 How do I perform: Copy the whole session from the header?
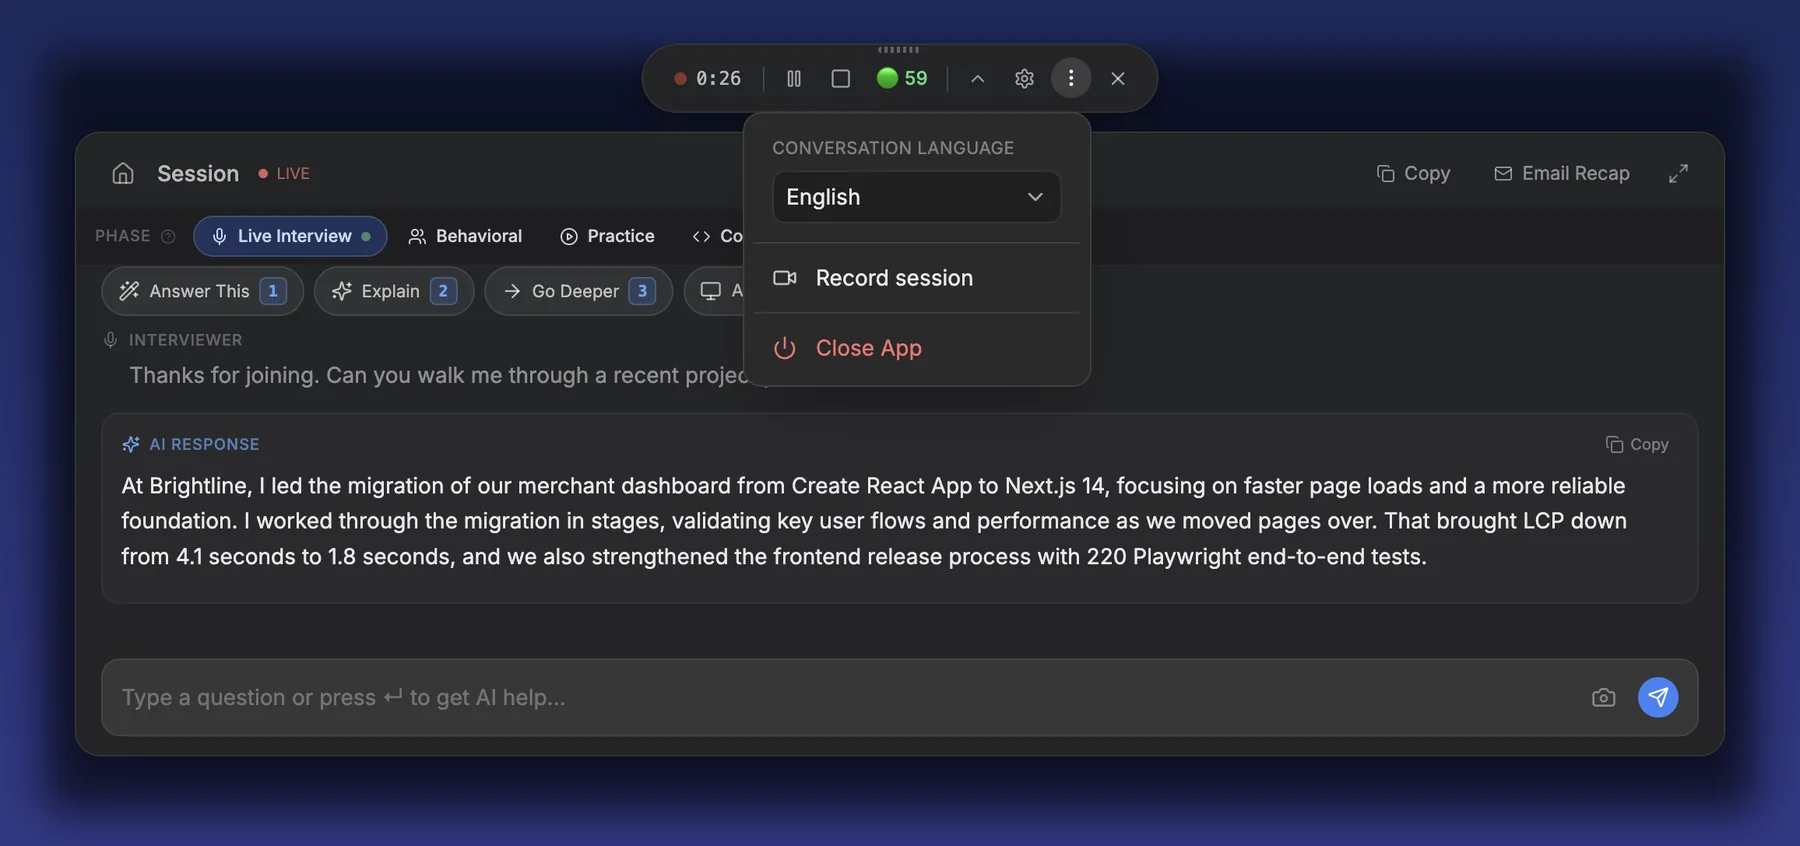(x=1413, y=173)
